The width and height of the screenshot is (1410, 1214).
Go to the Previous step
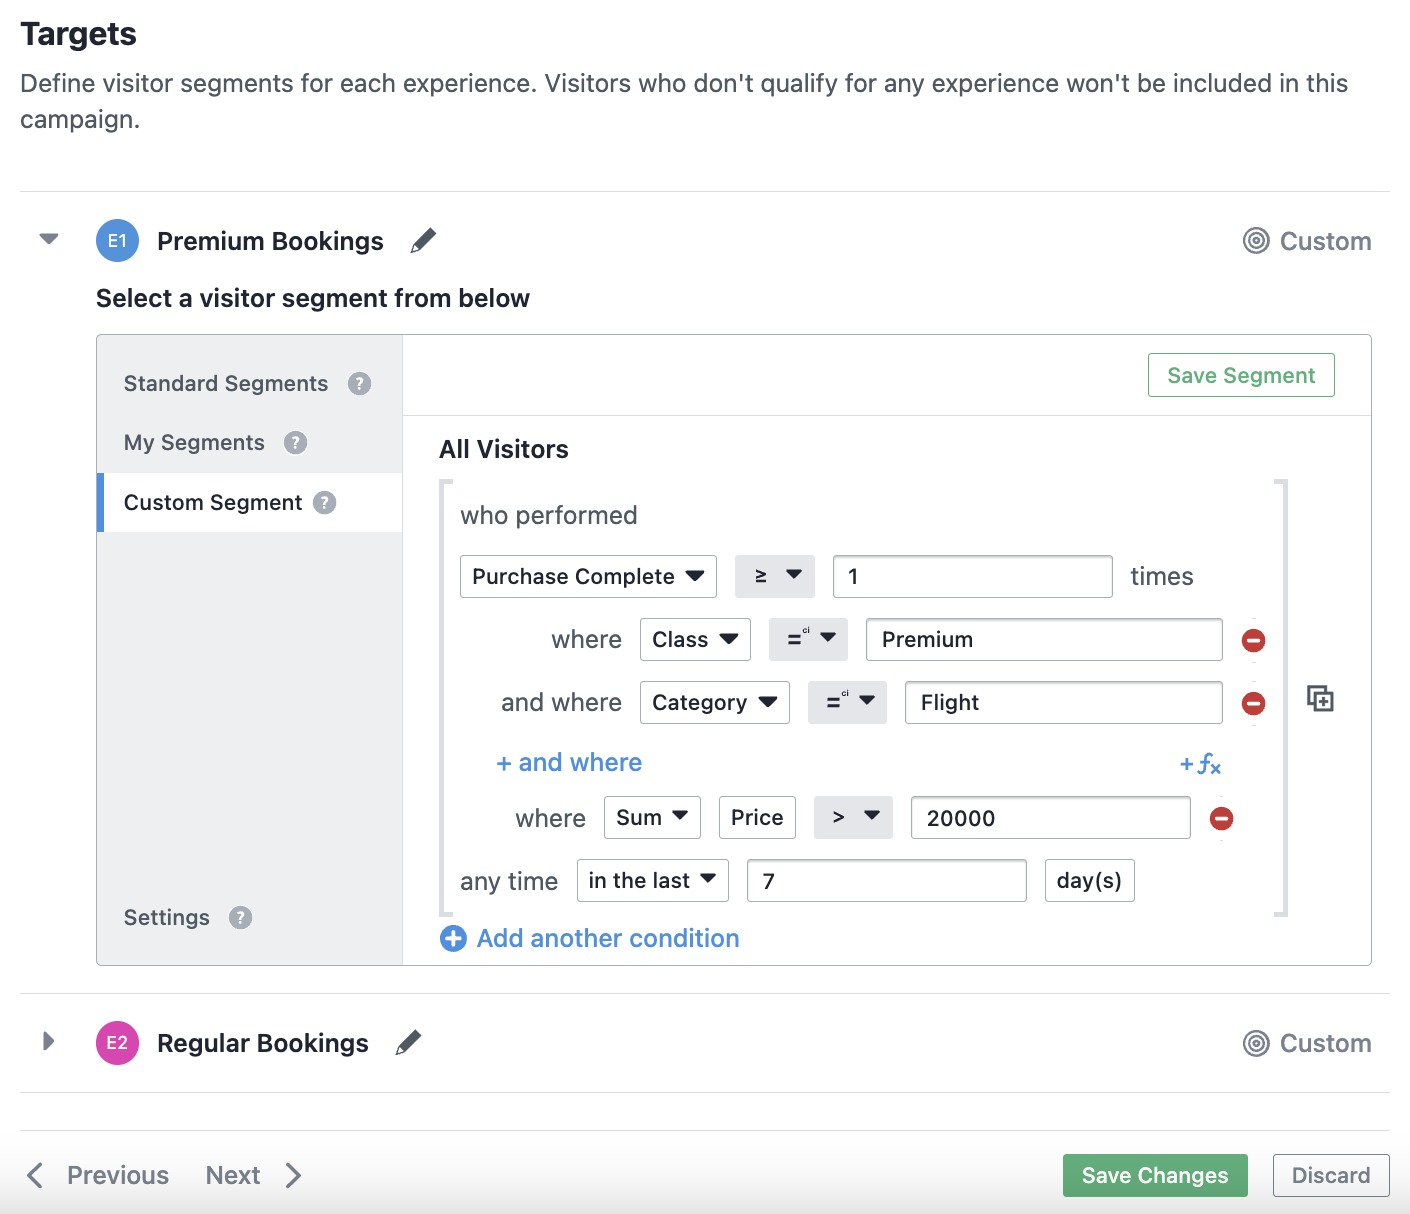118,1175
